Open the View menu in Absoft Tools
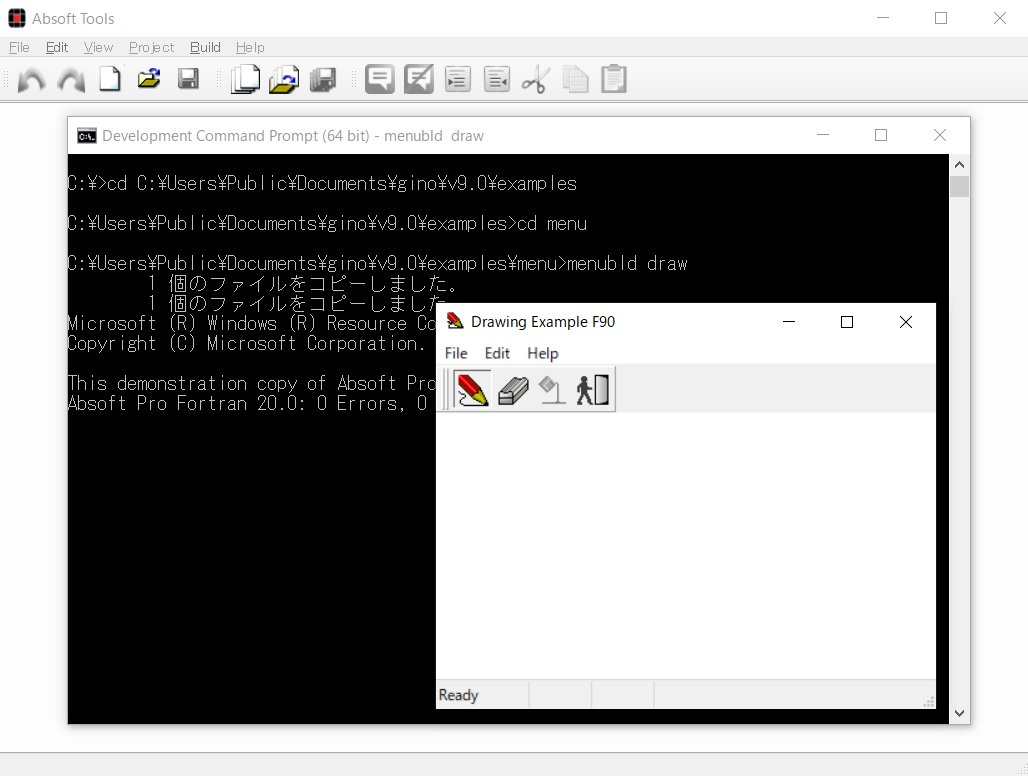The height and width of the screenshot is (776, 1028). [98, 47]
